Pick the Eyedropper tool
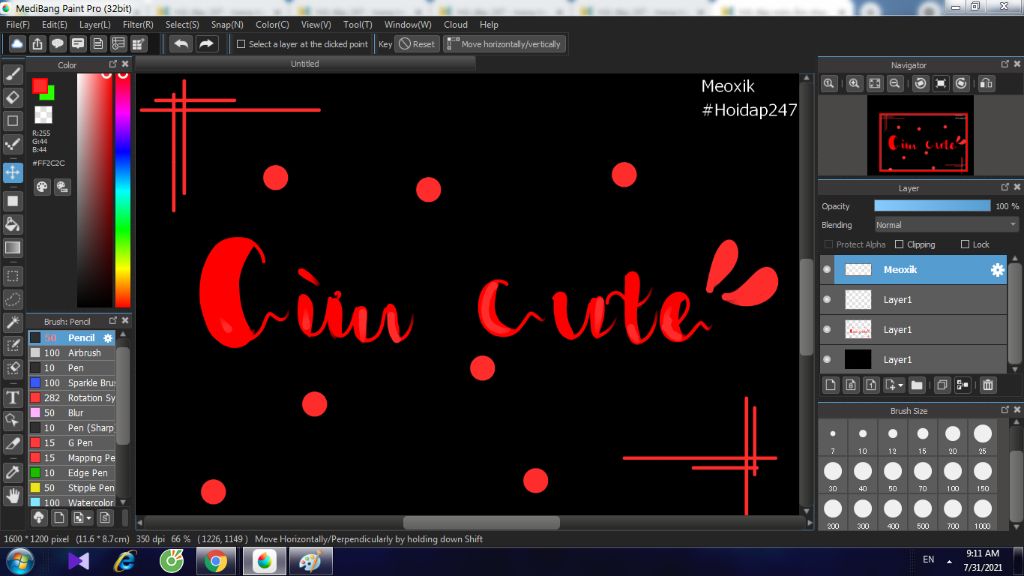The image size is (1024, 576). (12, 472)
